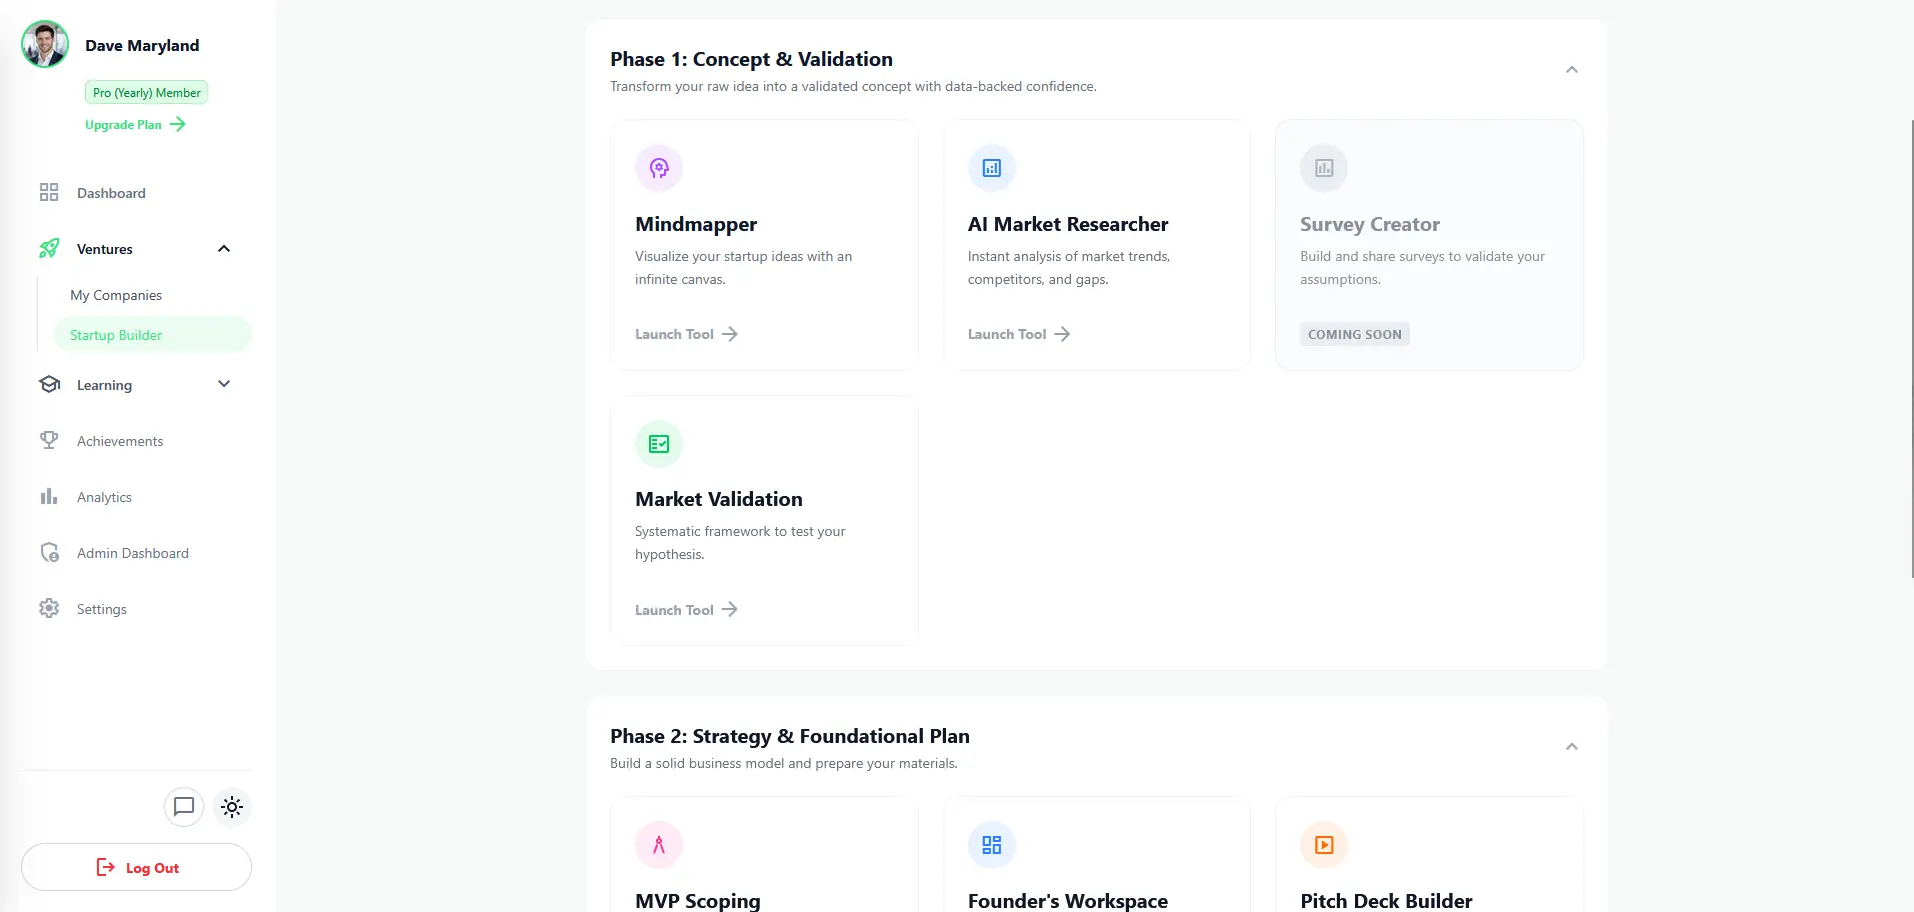Click the Pitch Deck Builder play icon
Image resolution: width=1914 pixels, height=912 pixels.
click(x=1324, y=845)
